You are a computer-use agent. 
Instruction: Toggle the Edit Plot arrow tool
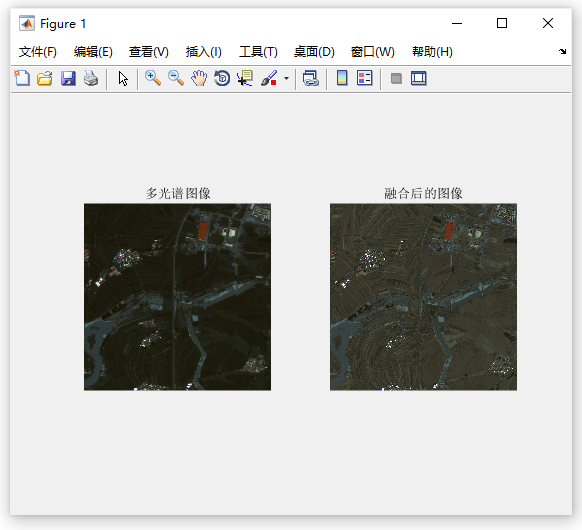[123, 79]
